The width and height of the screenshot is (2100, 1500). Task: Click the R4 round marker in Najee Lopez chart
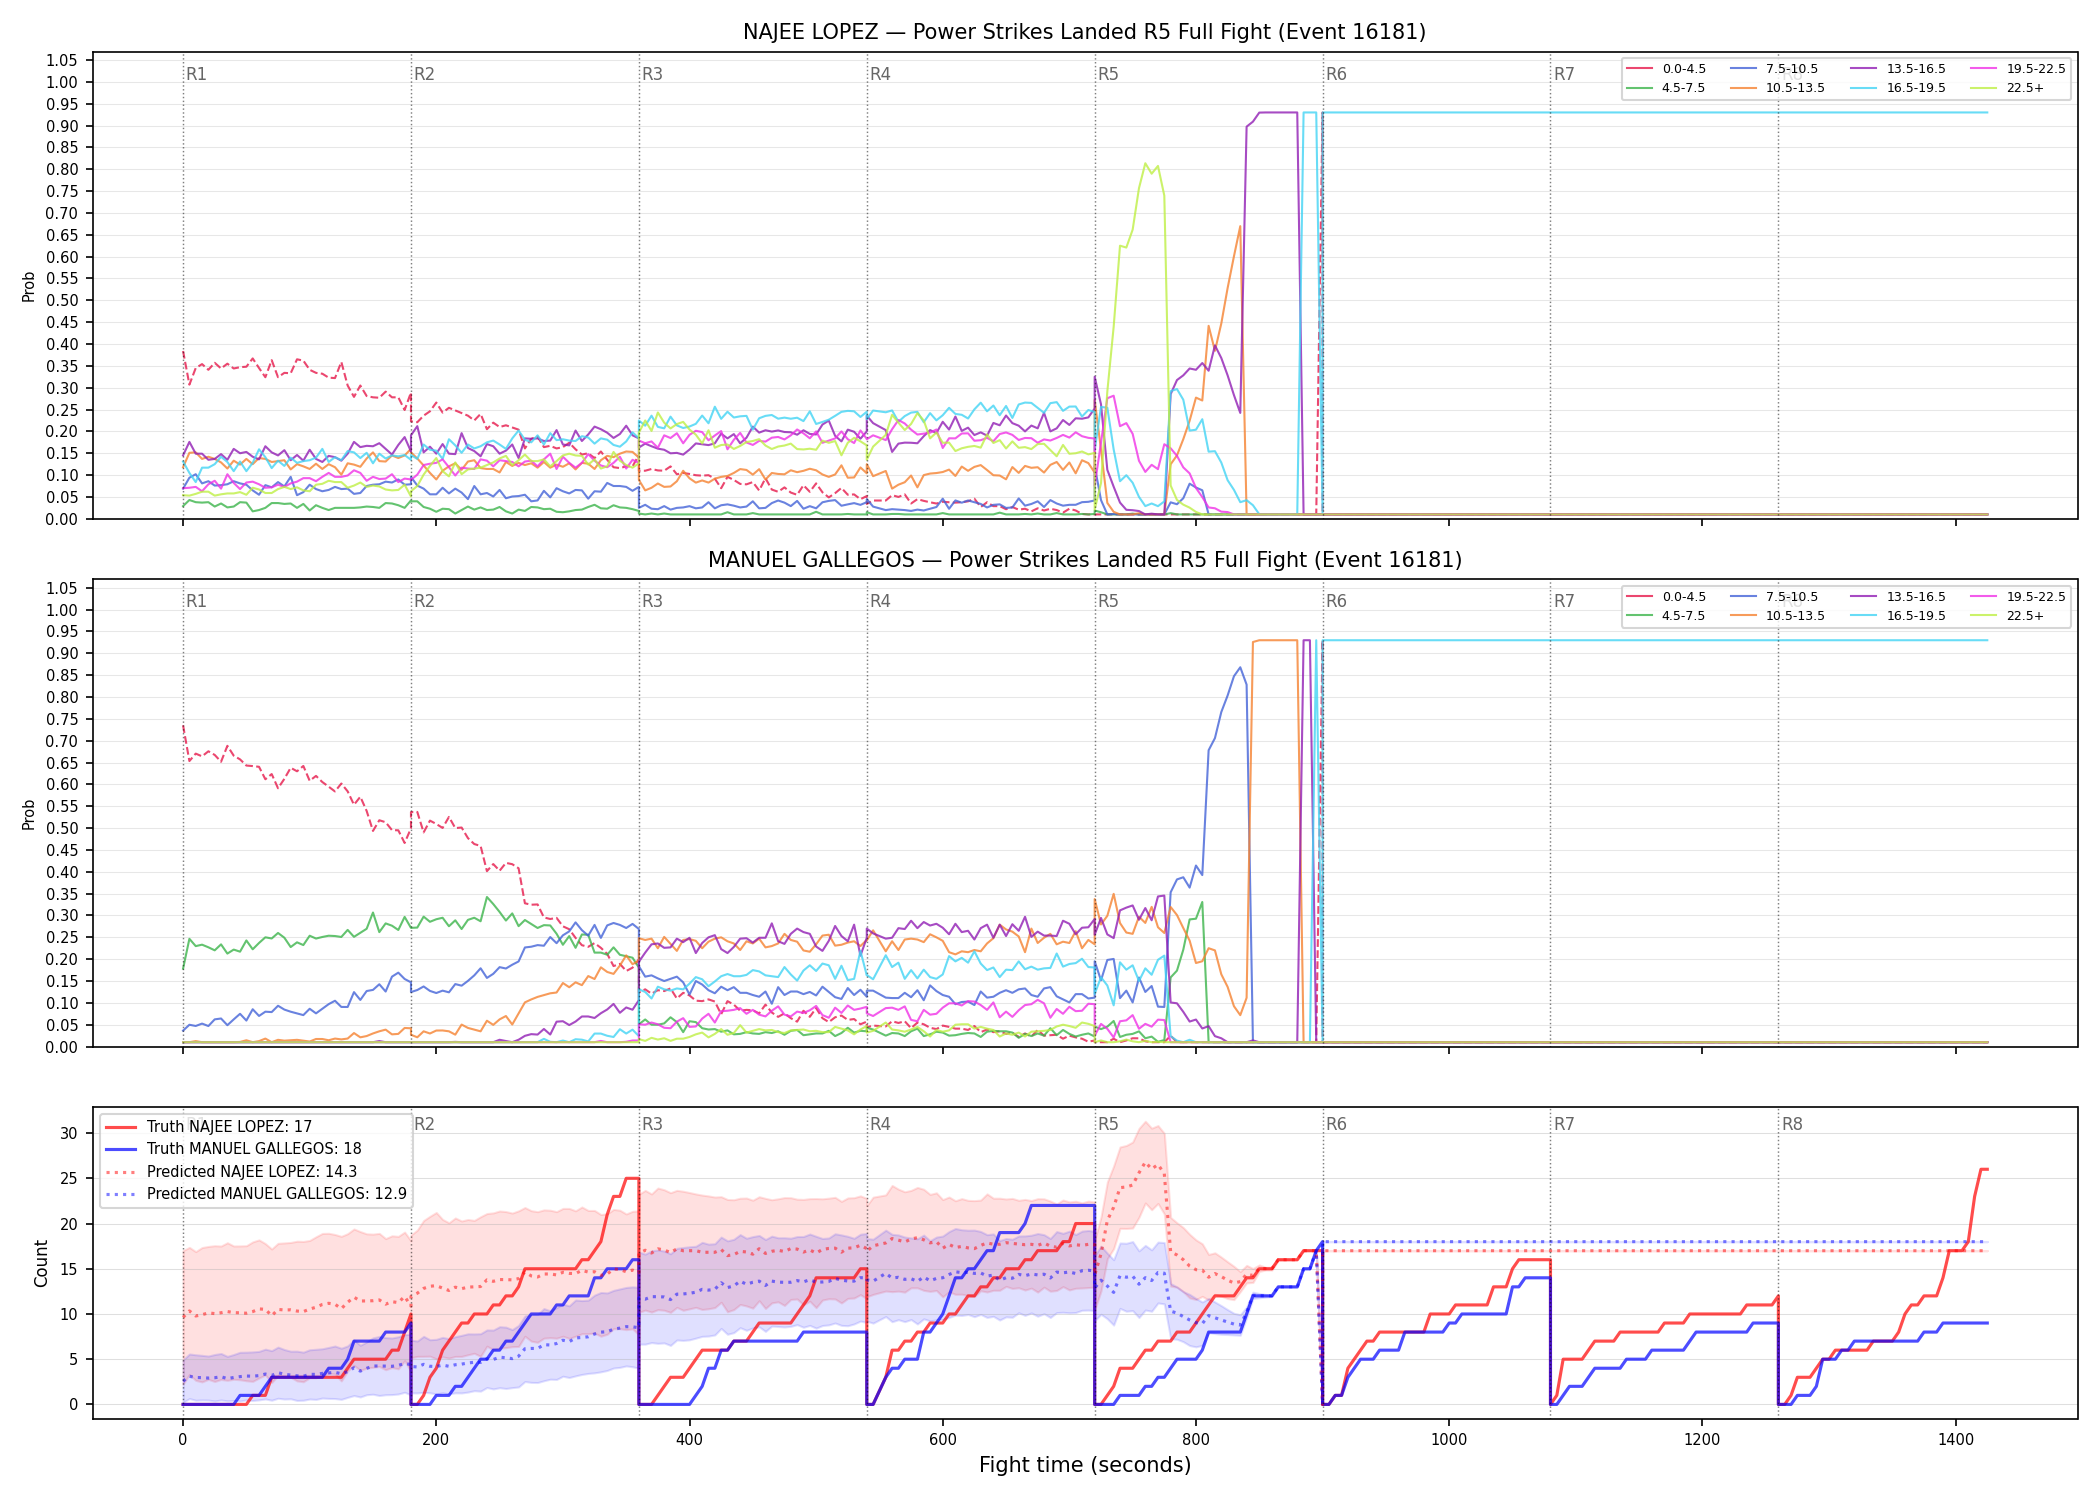tap(880, 74)
